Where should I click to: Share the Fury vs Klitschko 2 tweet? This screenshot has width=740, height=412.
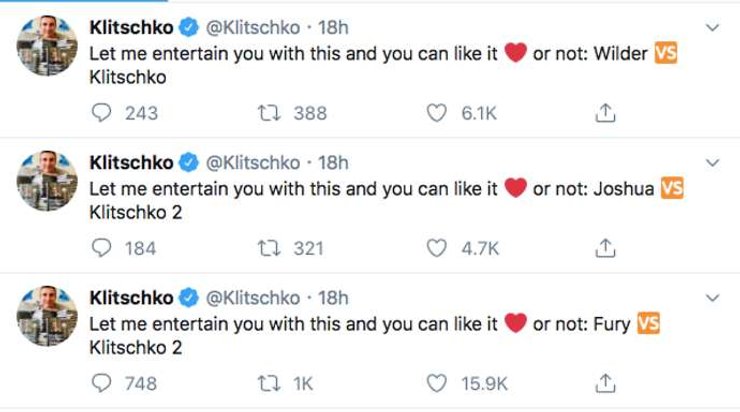point(605,383)
